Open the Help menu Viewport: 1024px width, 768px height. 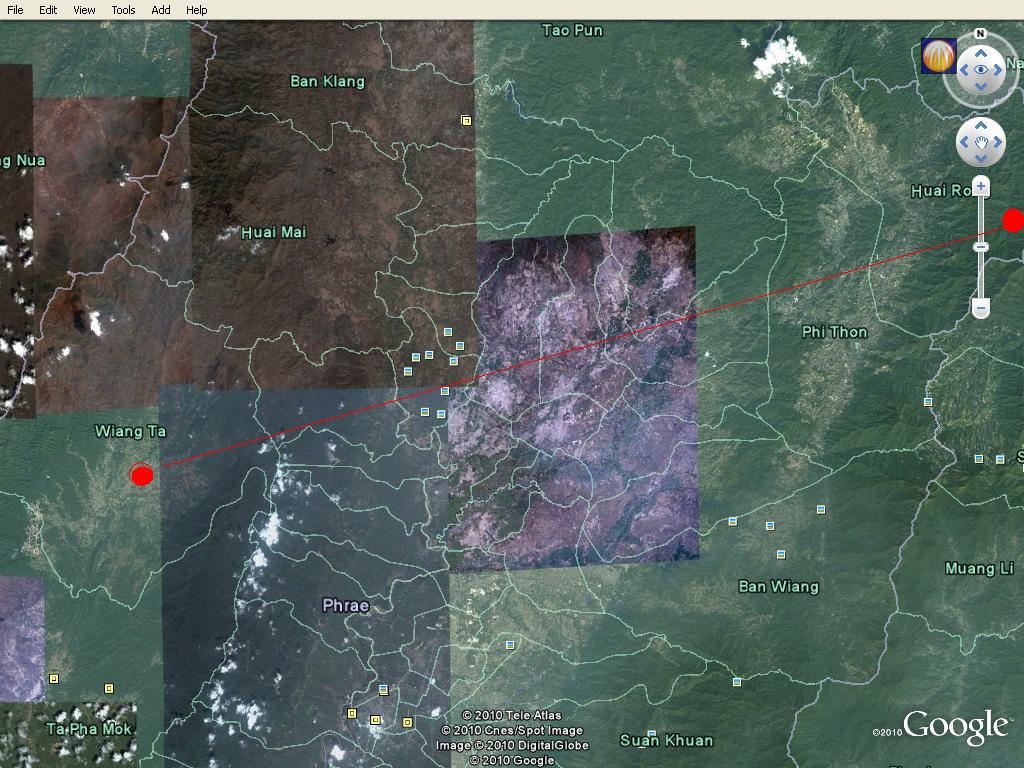[x=197, y=10]
